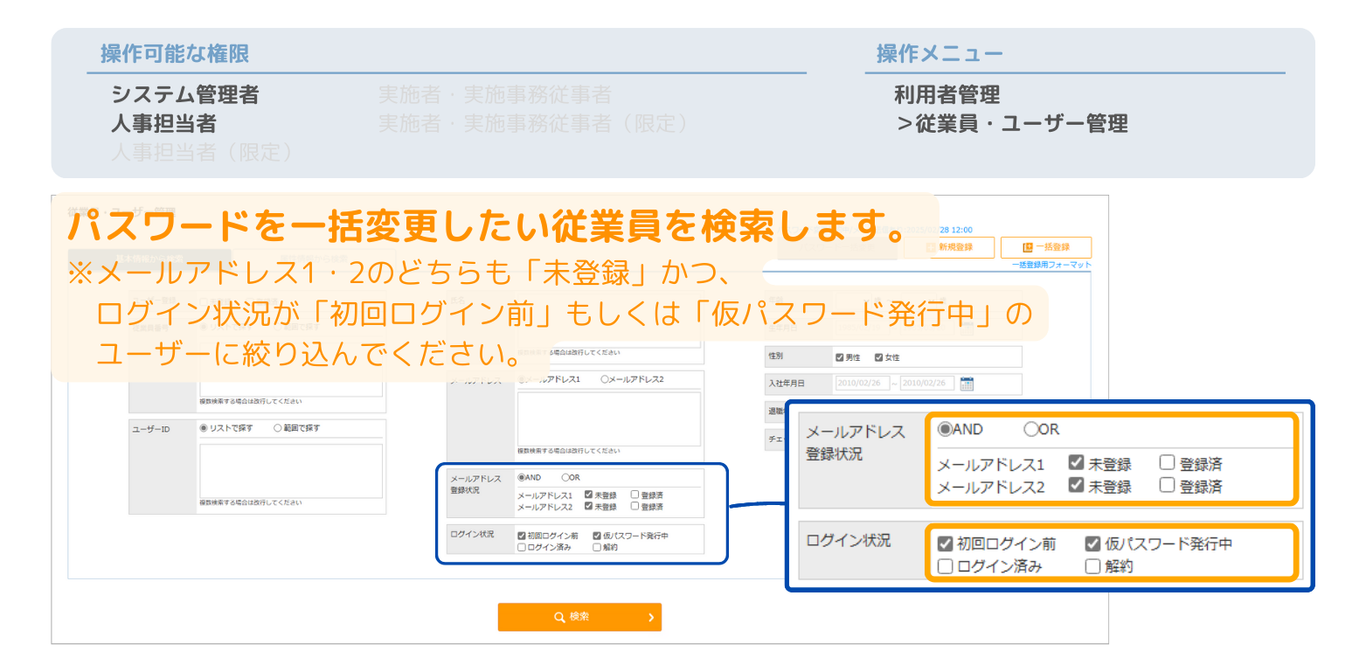Select the OR radio in enlarged callout
Screen dimensions: 1366x671
coord(1031,429)
